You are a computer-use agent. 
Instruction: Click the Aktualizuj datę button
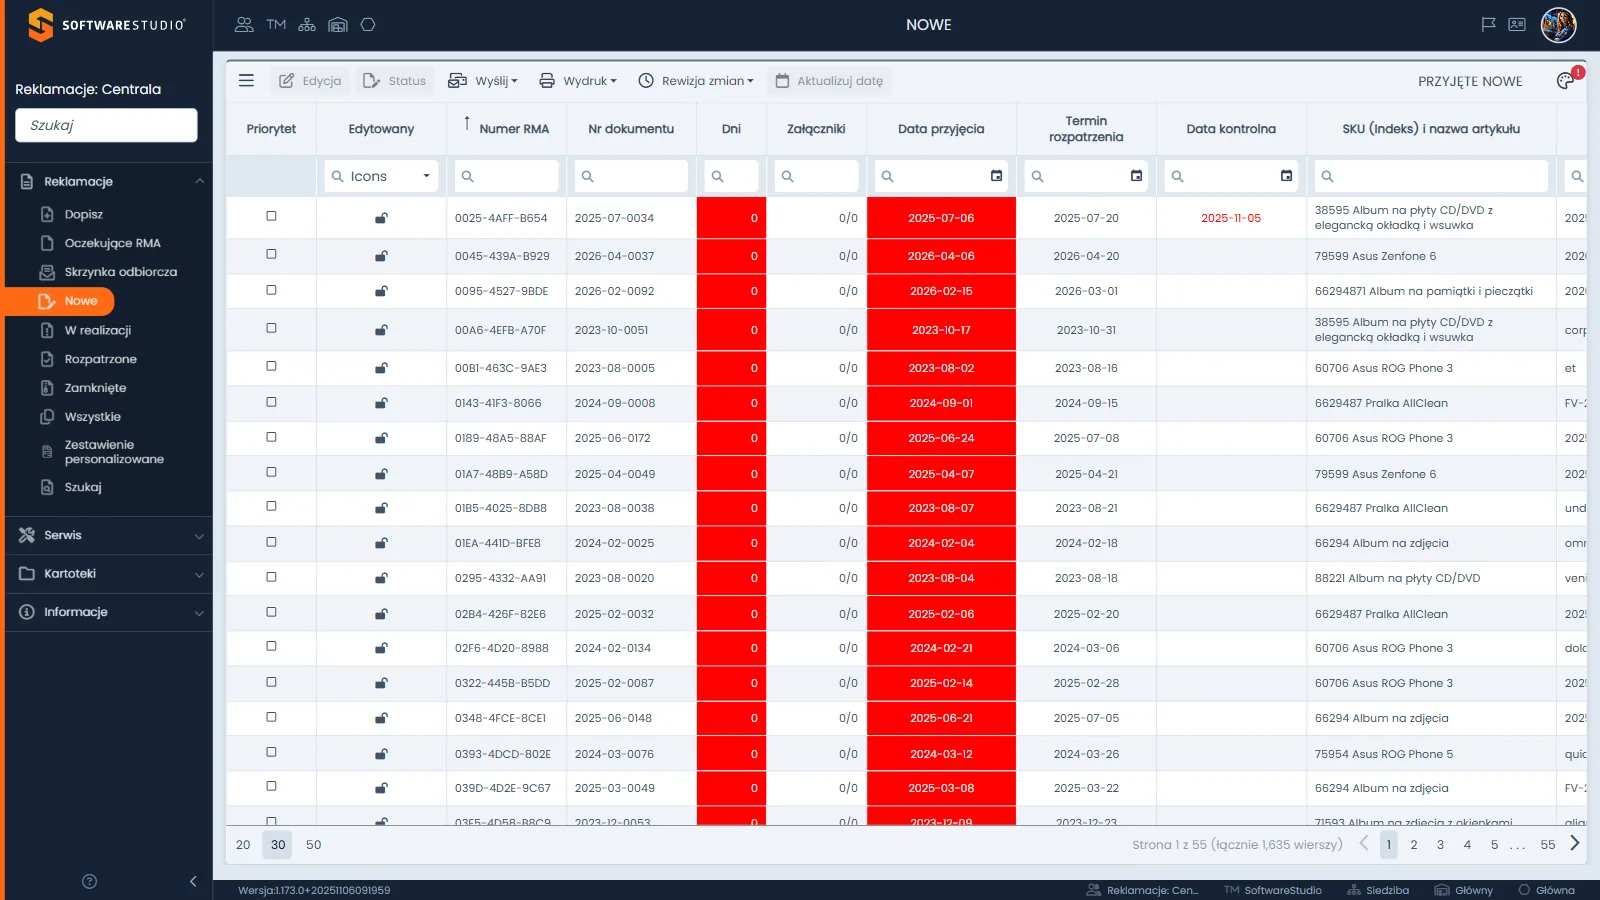coord(829,81)
